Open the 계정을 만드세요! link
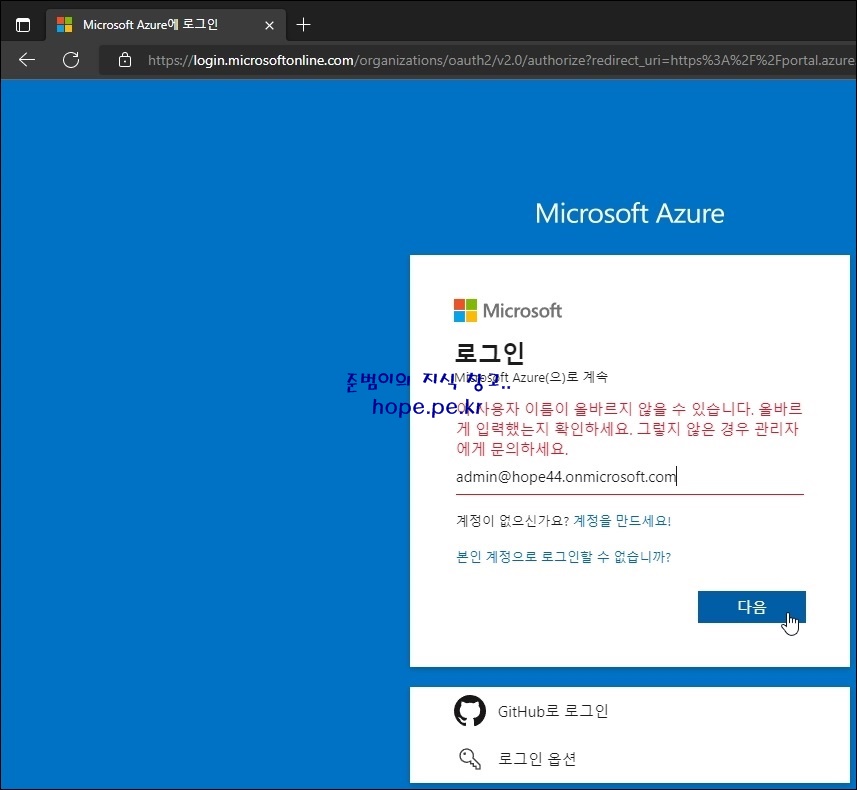 coord(622,521)
